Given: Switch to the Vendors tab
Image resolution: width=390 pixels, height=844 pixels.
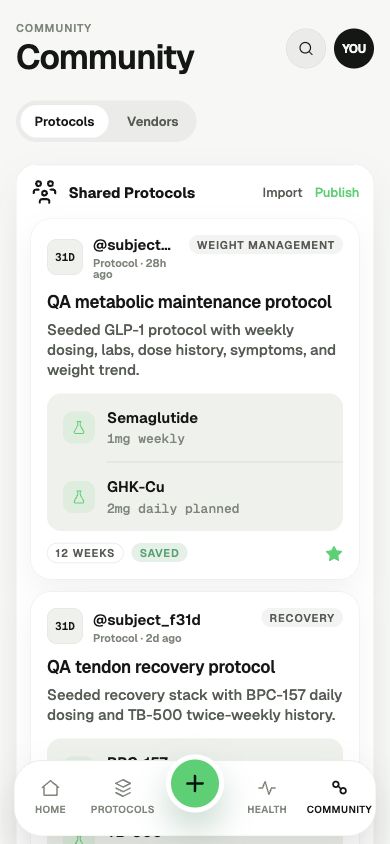Looking at the screenshot, I should point(153,122).
